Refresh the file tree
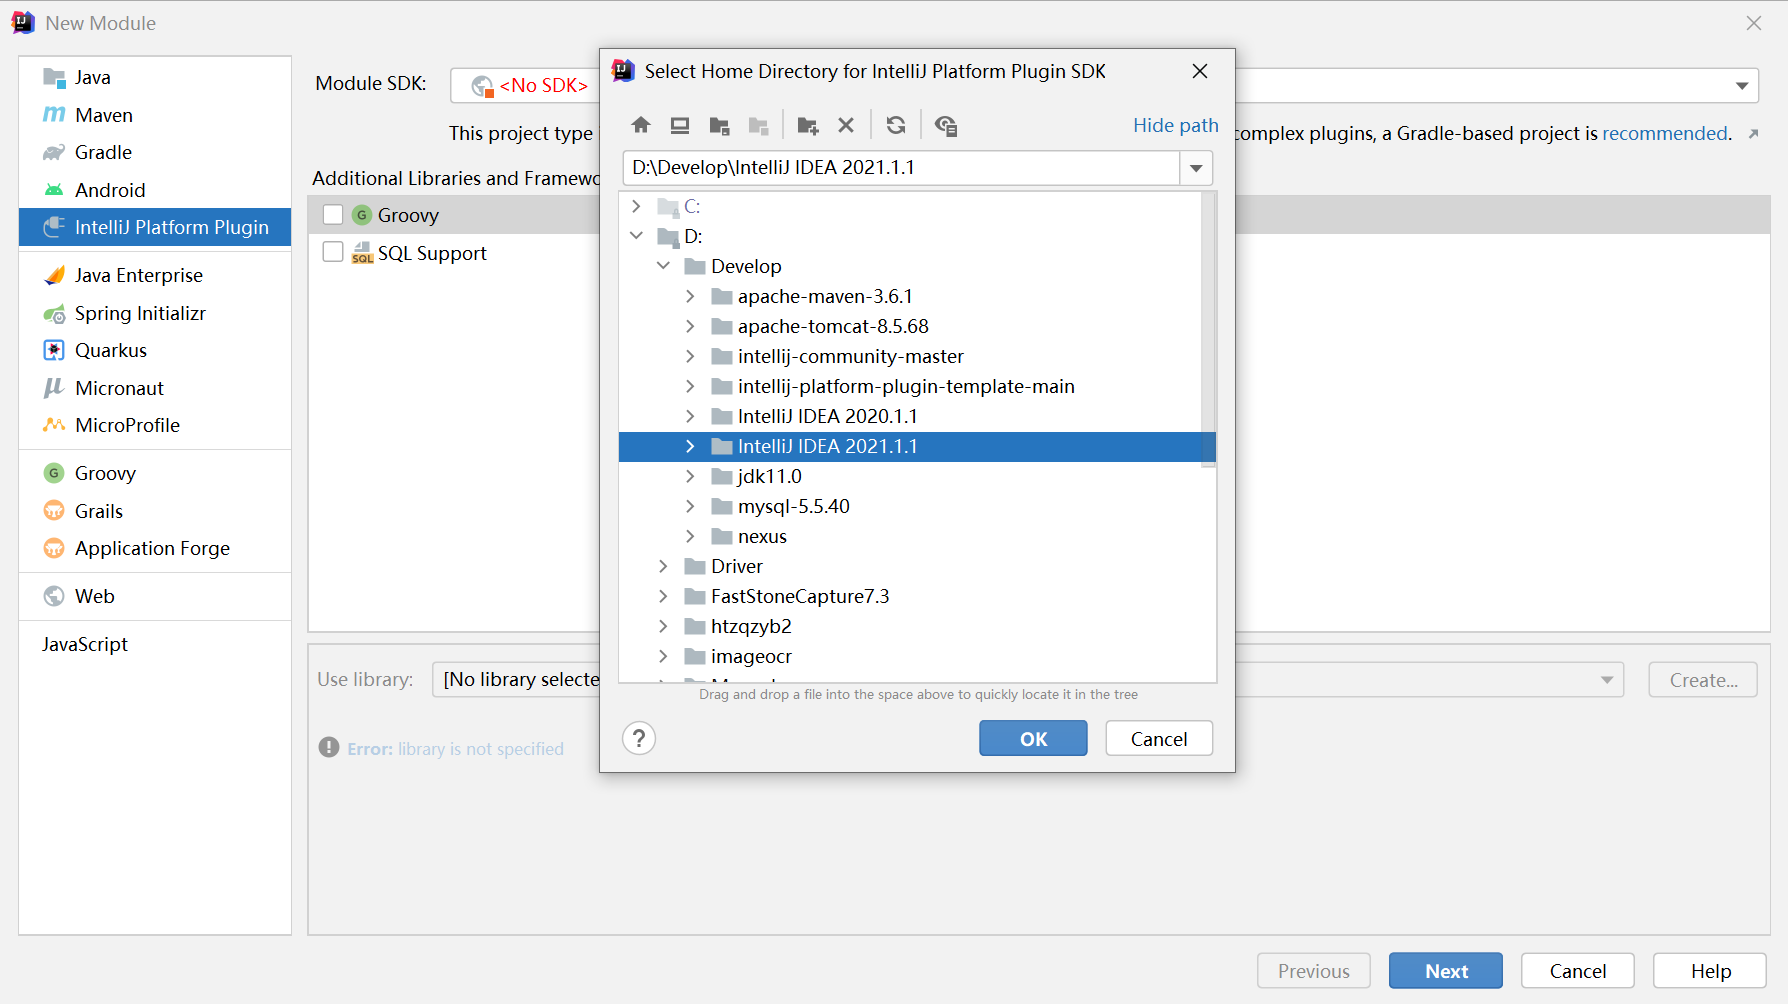Screen dimensions: 1788x1004 click(895, 124)
